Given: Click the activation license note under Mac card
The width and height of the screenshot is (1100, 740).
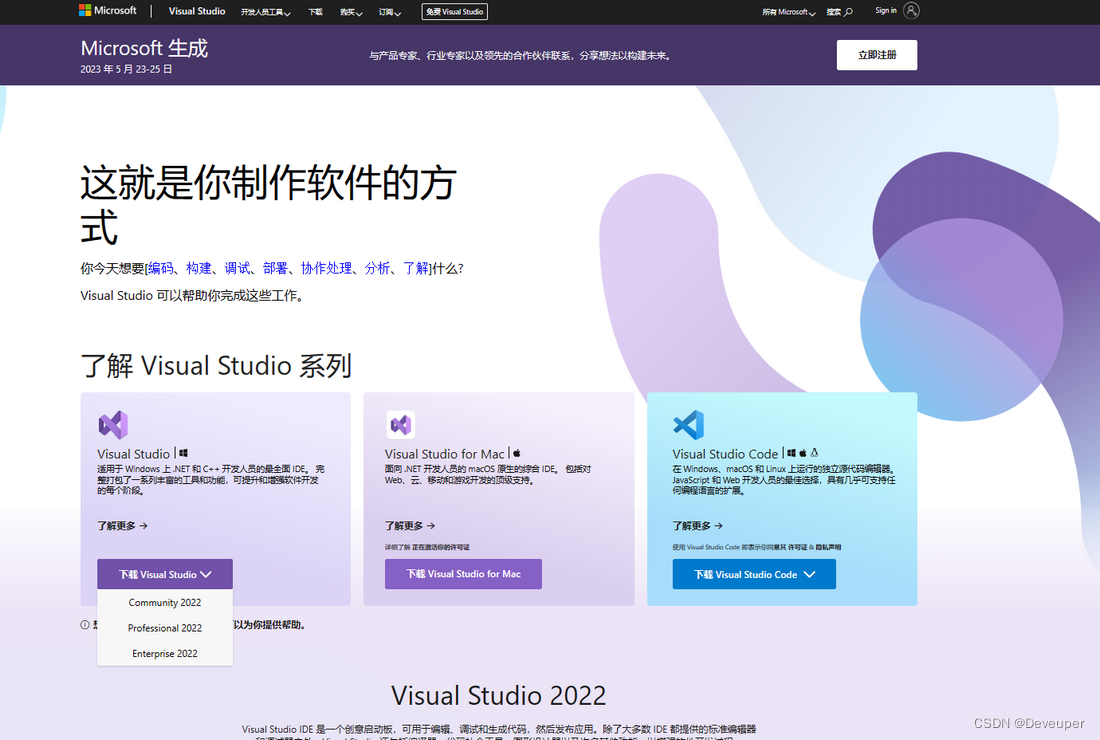Looking at the screenshot, I should pyautogui.click(x=427, y=547).
